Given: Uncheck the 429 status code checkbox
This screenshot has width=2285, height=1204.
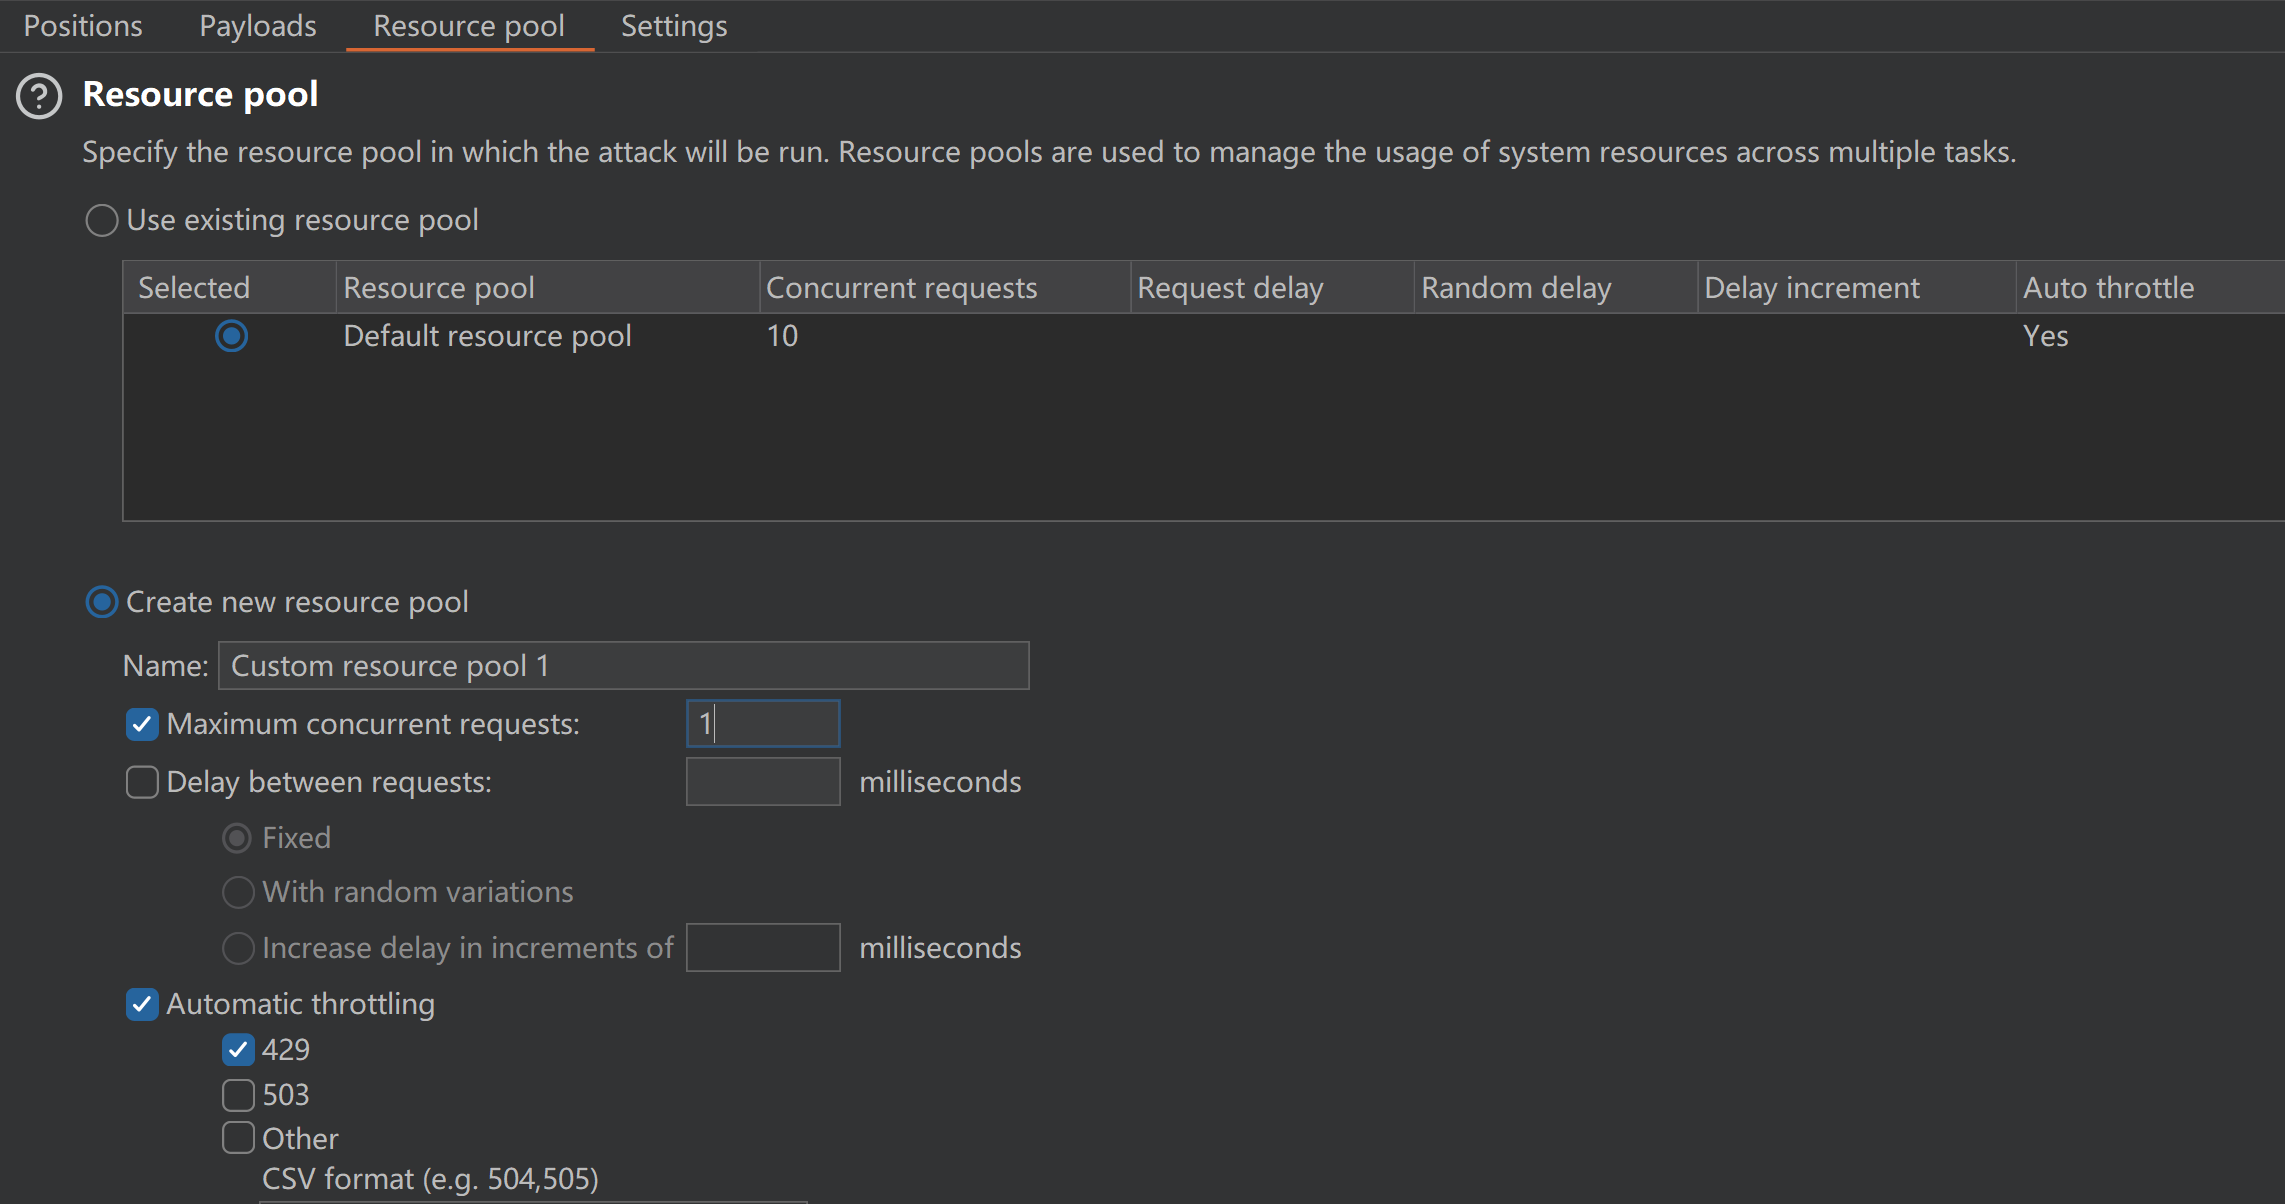Looking at the screenshot, I should 238,1050.
